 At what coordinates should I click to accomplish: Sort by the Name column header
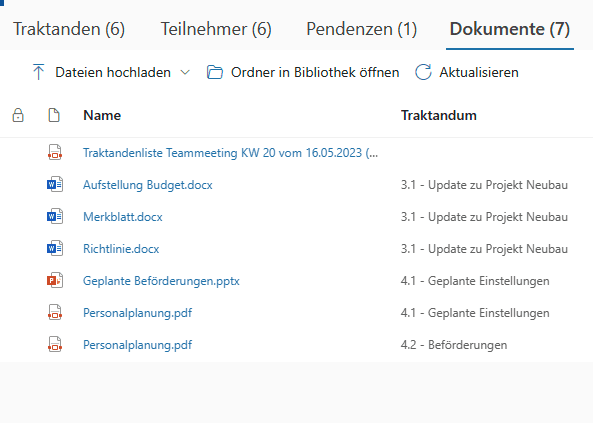point(102,115)
